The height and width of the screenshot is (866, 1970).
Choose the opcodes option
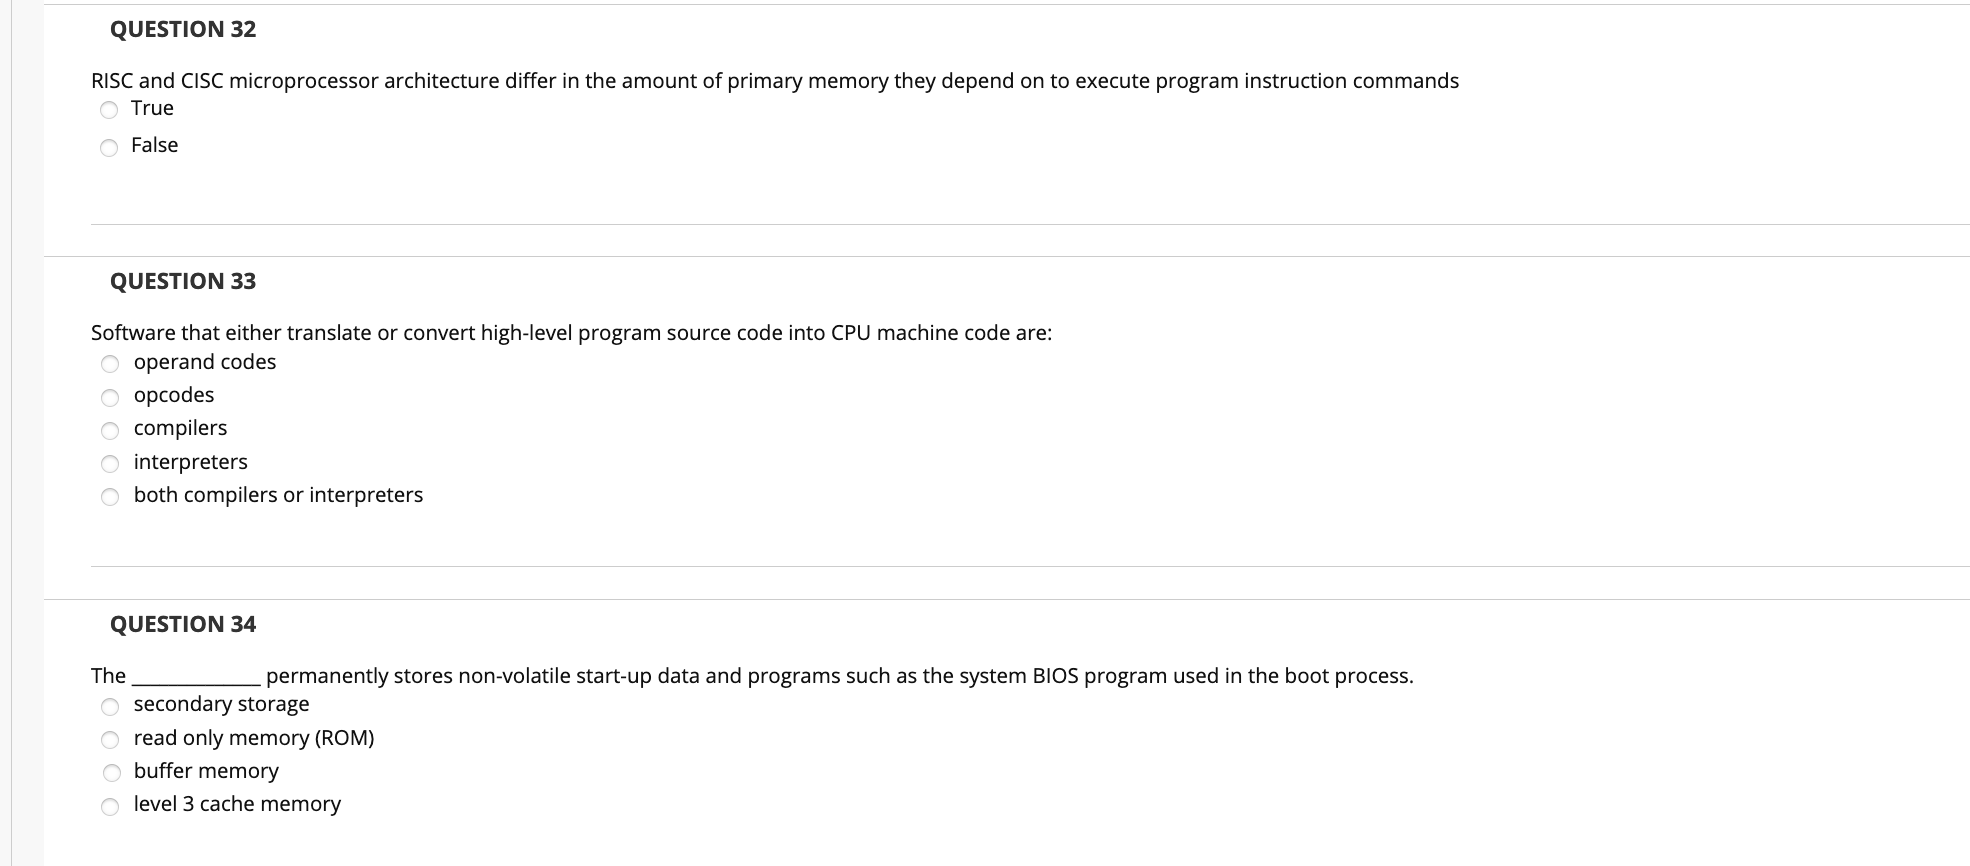110,396
